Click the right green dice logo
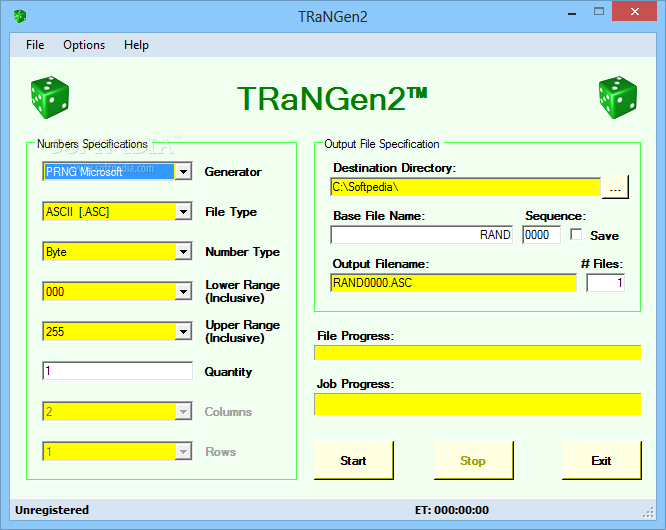Screen dimensions: 666x530 tap(618, 97)
